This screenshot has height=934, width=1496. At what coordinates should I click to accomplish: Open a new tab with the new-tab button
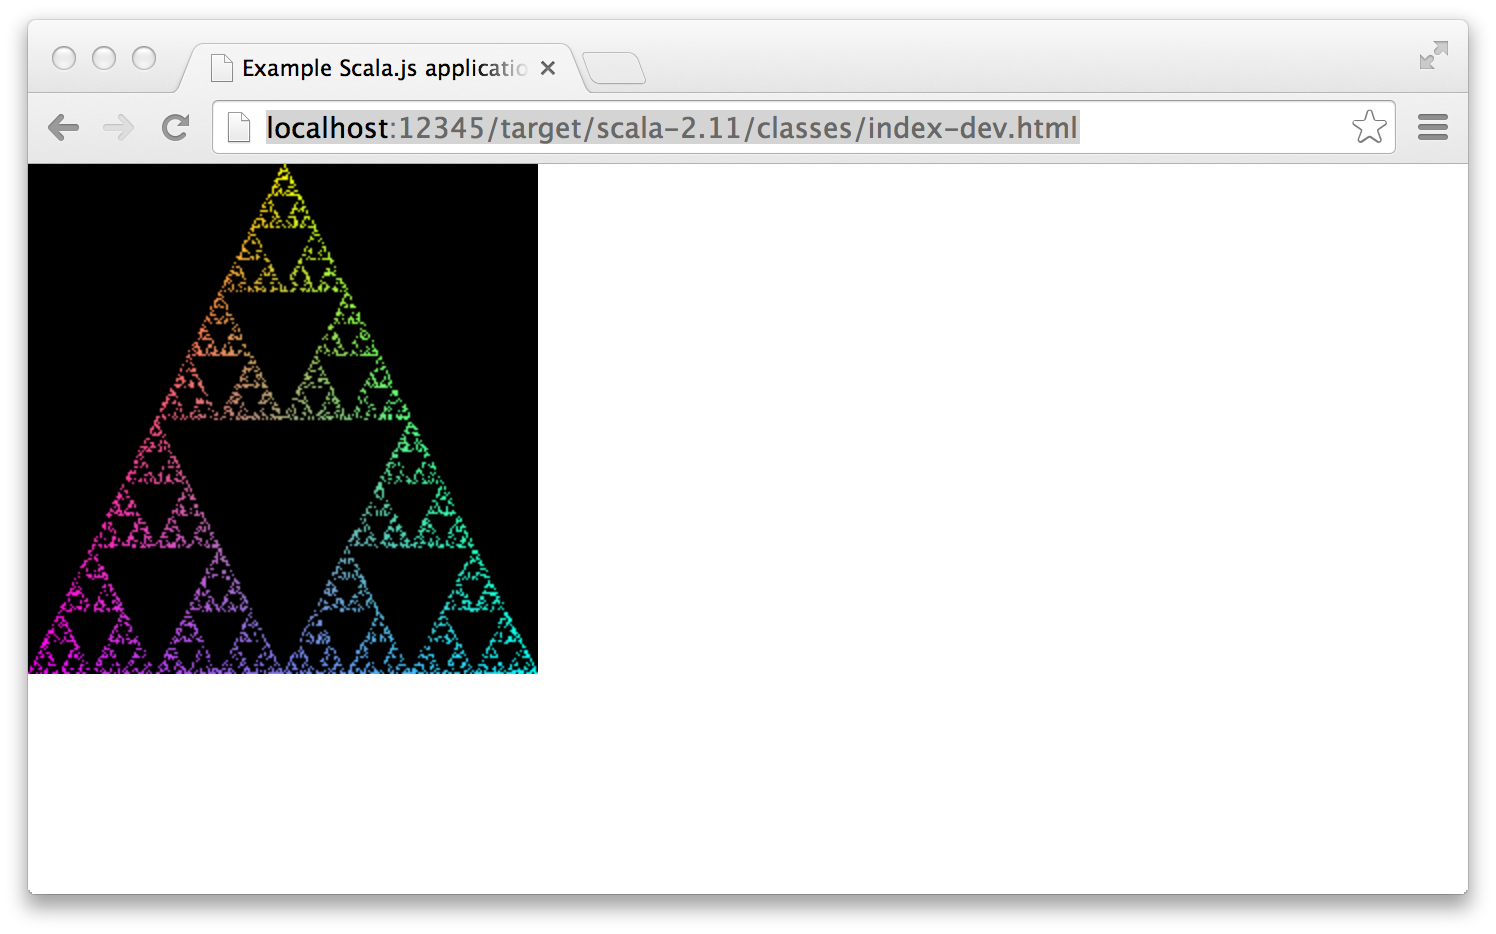pos(614,68)
